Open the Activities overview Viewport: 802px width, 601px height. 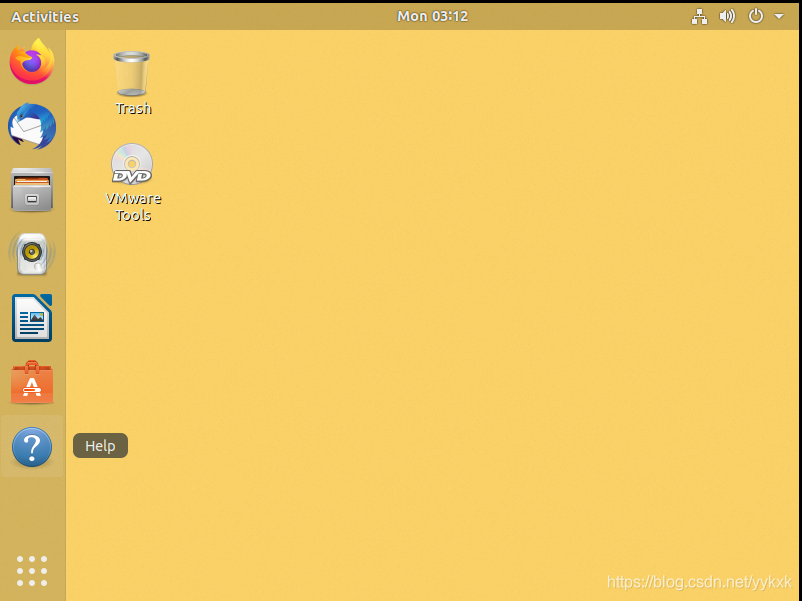(x=45, y=17)
